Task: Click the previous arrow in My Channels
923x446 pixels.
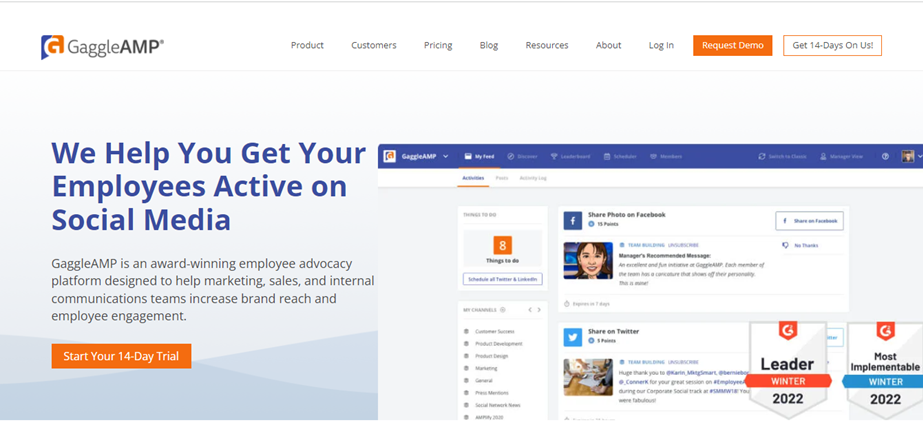Action: pyautogui.click(x=529, y=310)
